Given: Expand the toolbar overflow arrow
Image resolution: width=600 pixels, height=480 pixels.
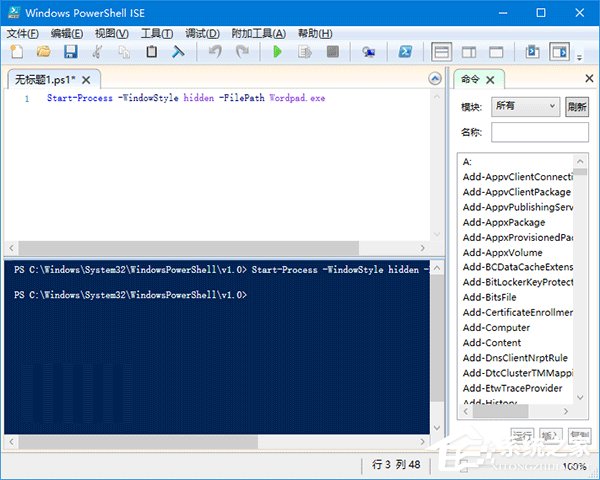Looking at the screenshot, I should pyautogui.click(x=580, y=56).
